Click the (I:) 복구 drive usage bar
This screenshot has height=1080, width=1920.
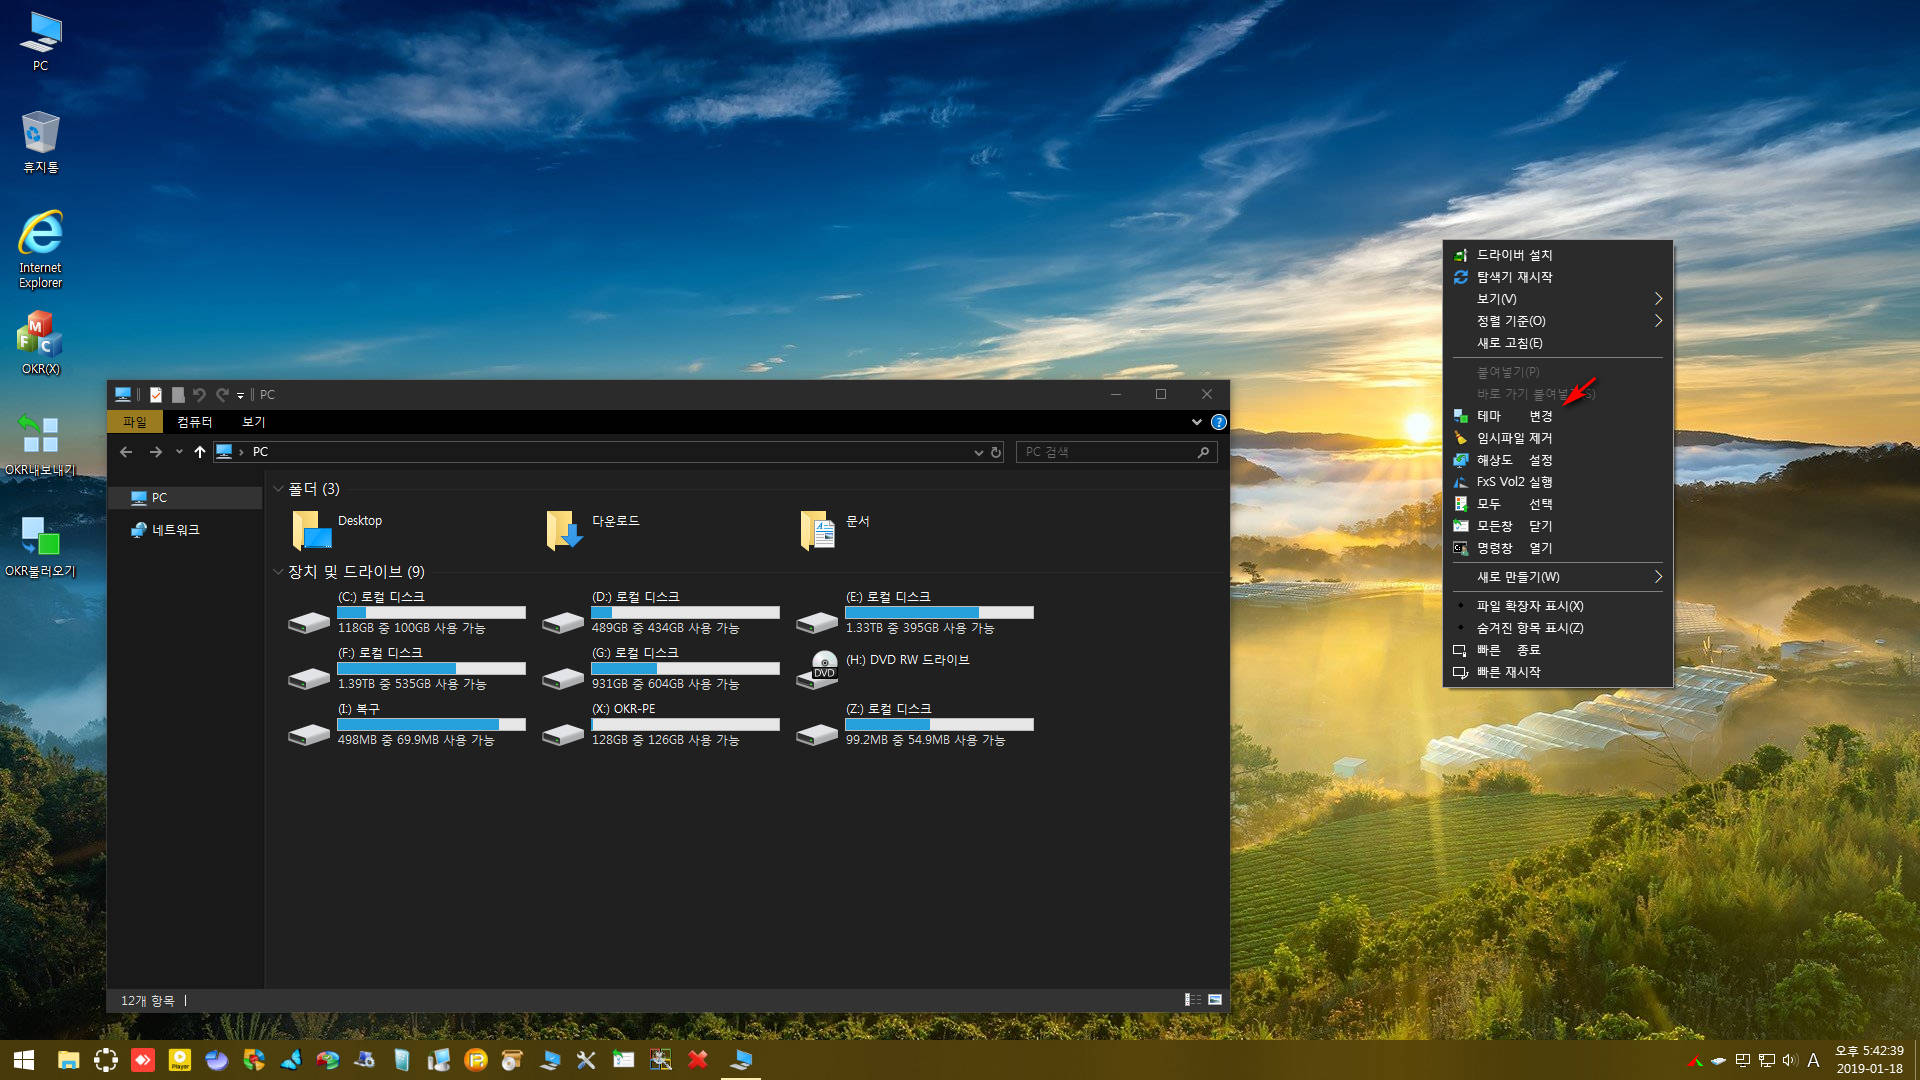(x=431, y=724)
